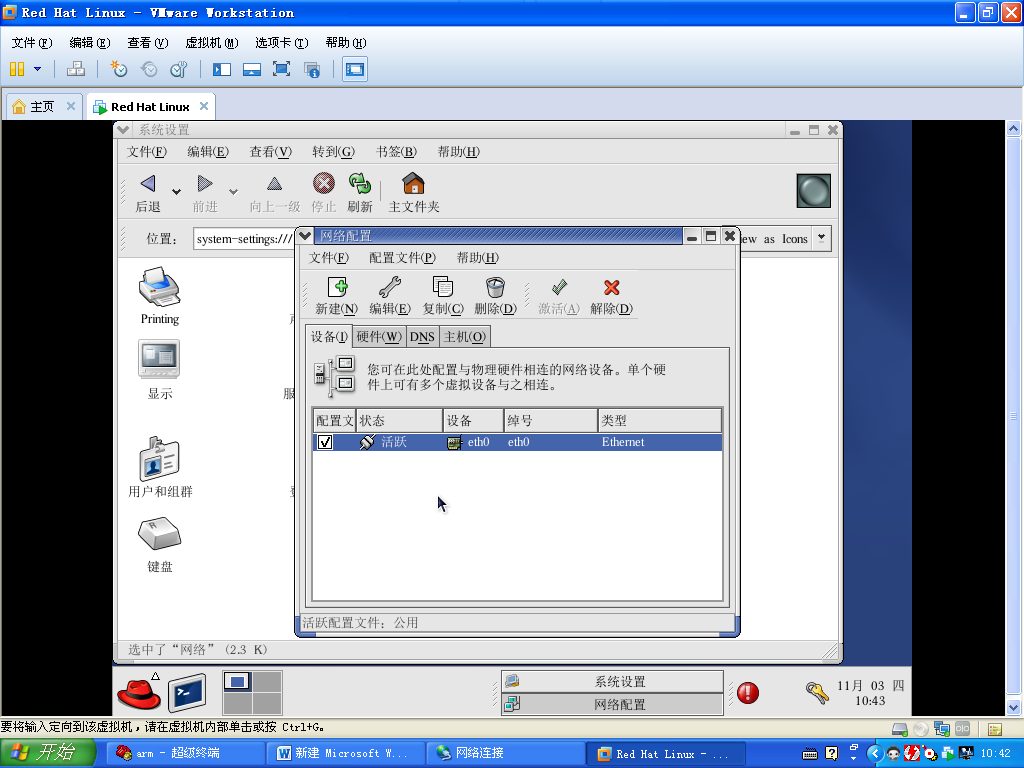Open VMware power dropdown arrow

[37, 69]
